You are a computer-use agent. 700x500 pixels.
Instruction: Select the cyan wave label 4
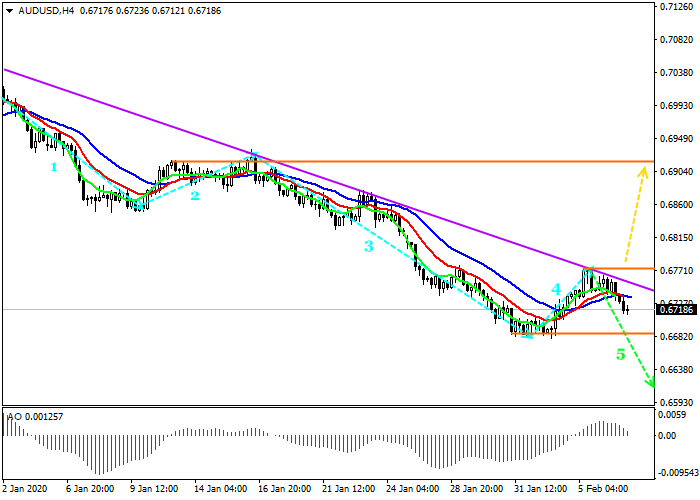556,290
